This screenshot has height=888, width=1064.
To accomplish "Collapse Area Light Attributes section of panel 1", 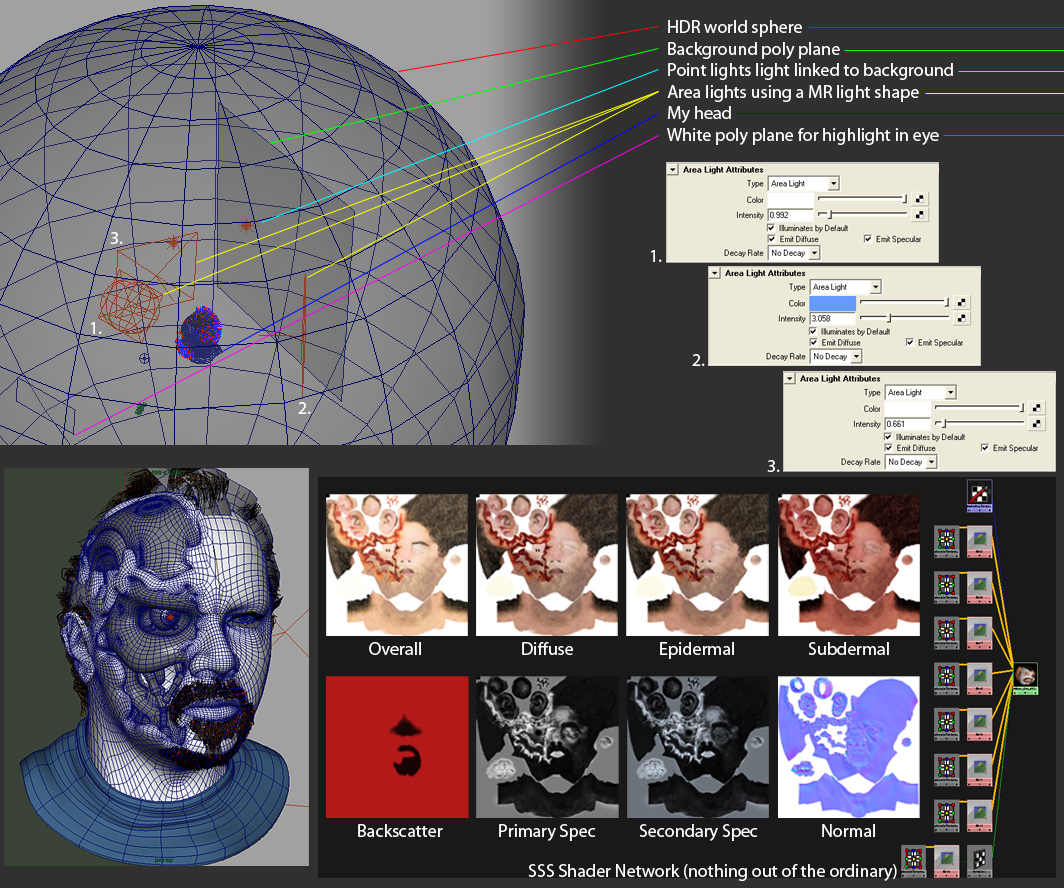I will coord(672,170).
